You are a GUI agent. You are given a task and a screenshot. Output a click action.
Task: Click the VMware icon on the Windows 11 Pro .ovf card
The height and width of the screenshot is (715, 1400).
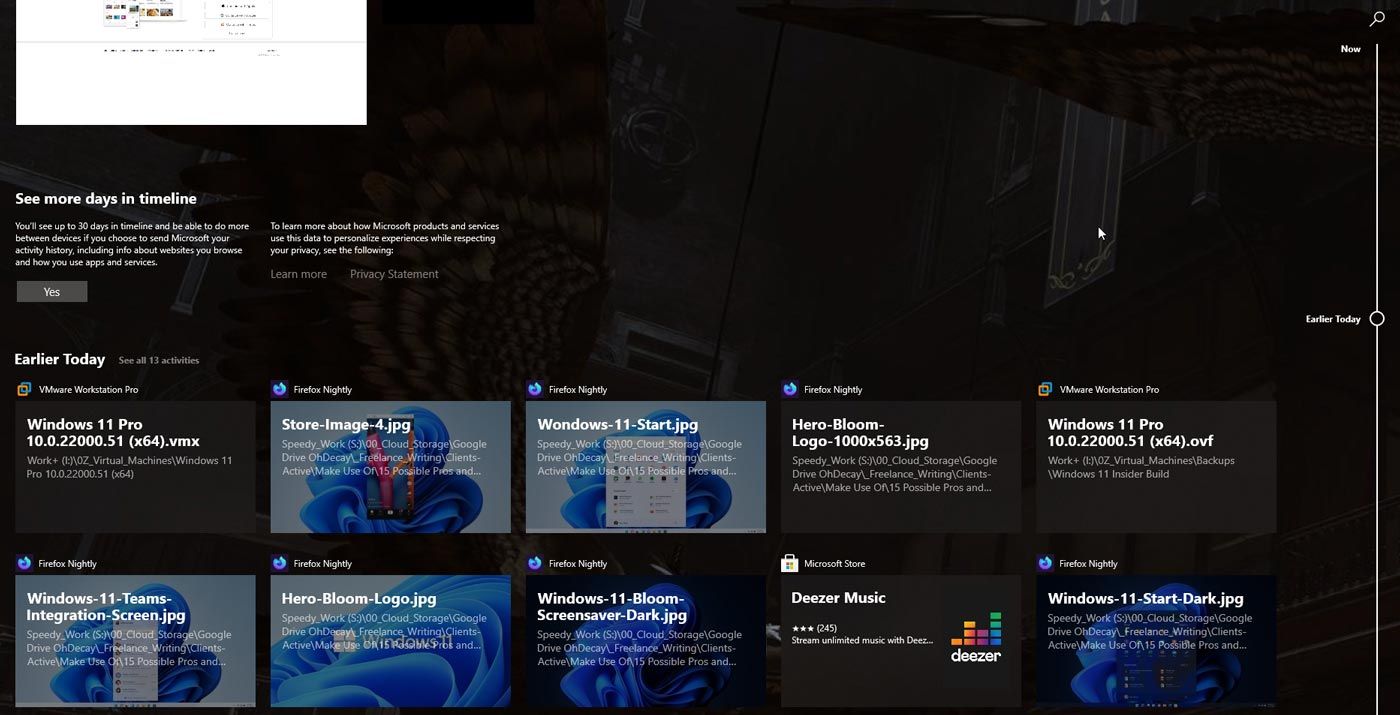pyautogui.click(x=1044, y=389)
